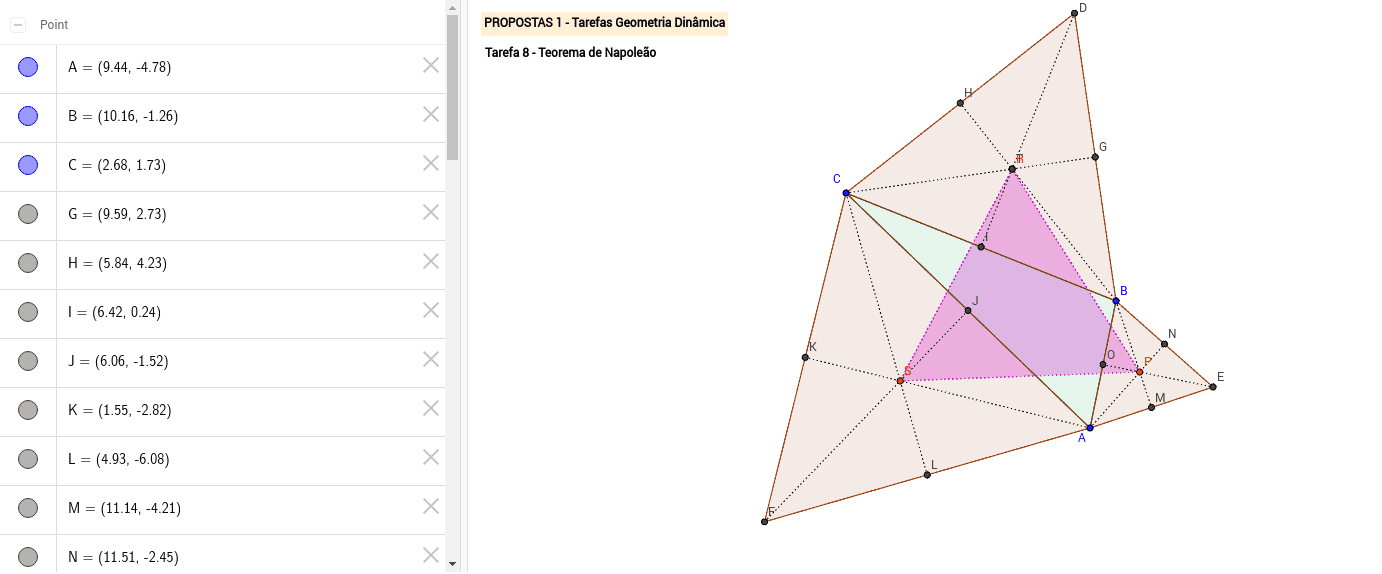
Task: Delete point I with its X icon
Action: (431, 310)
